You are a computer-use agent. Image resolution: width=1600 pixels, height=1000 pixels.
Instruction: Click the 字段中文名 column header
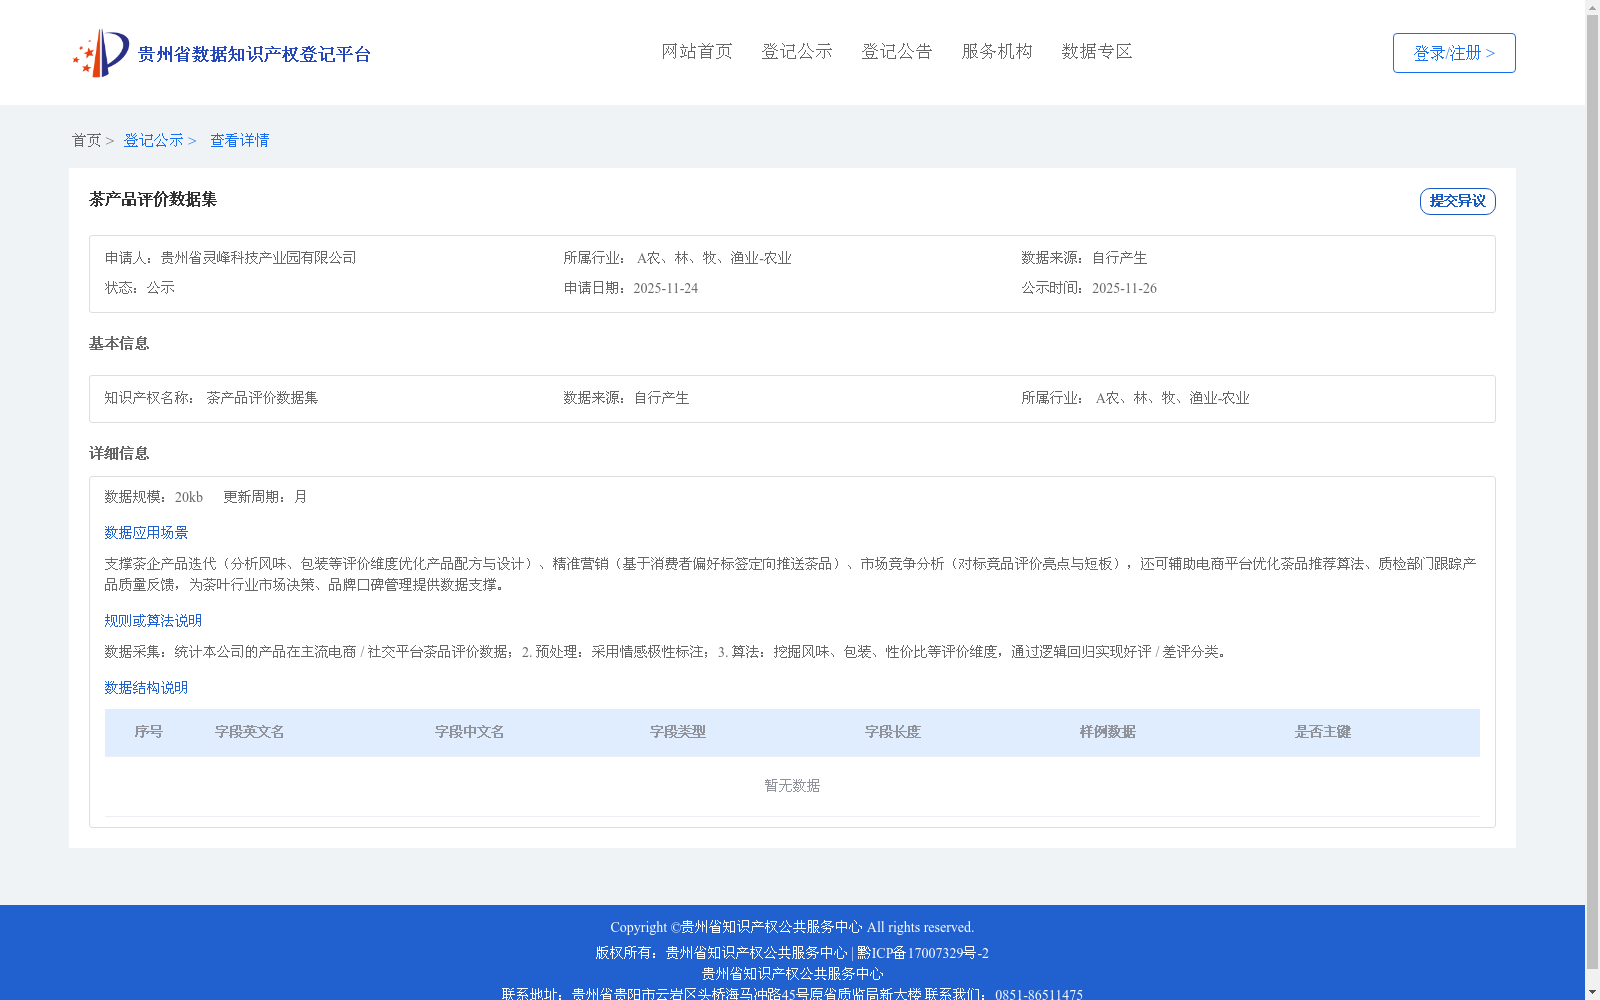470,732
